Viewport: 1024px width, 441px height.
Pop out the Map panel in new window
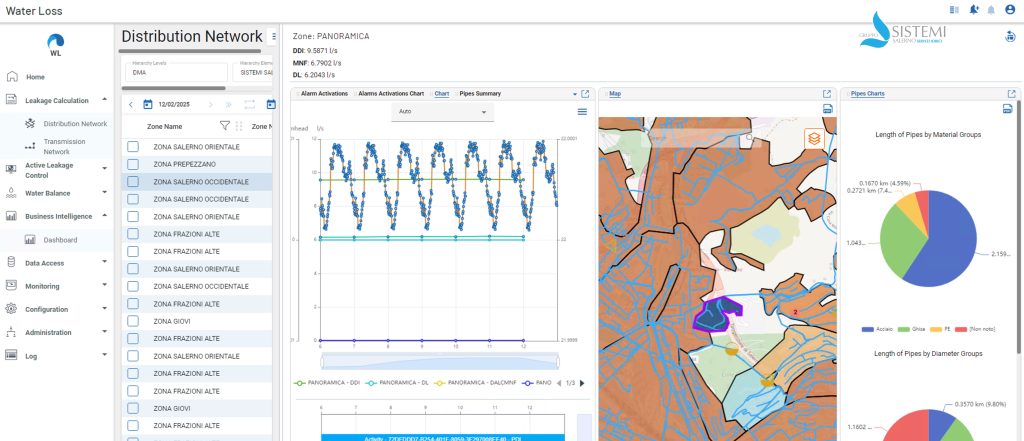(x=827, y=94)
